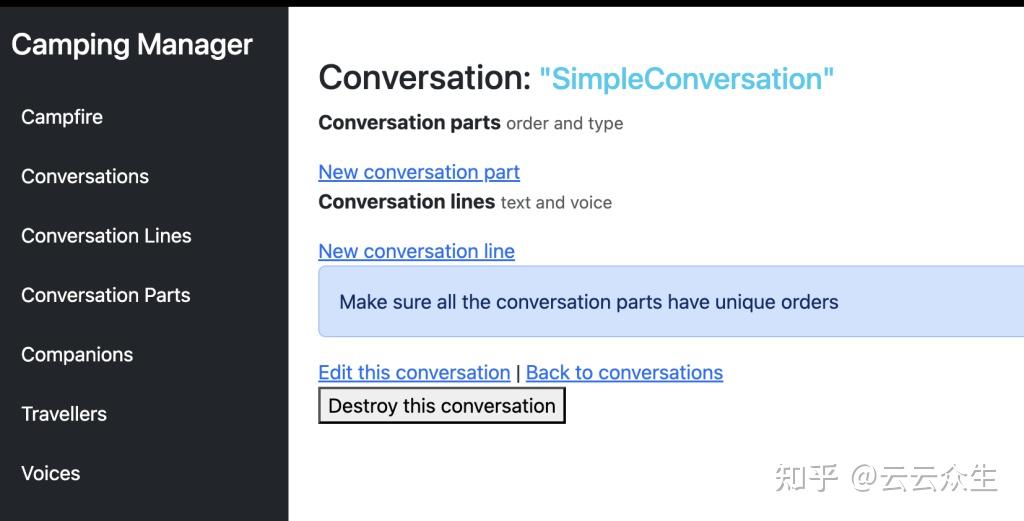
Task: Click the New conversation part link
Action: point(419,172)
